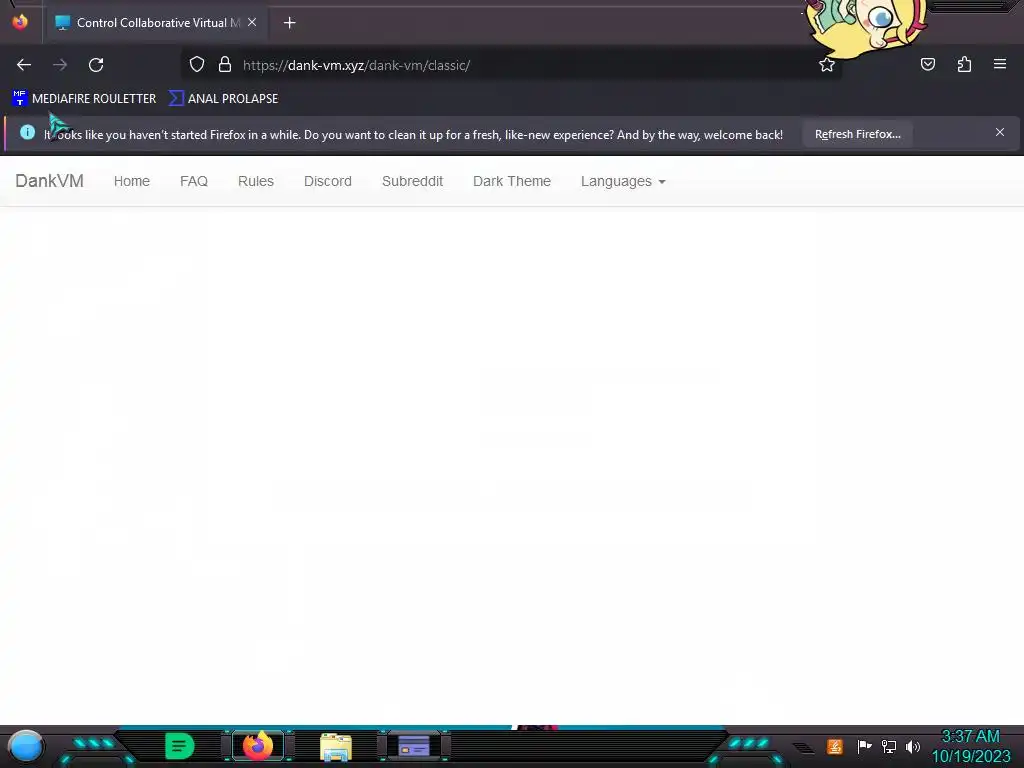Open the green notes app on taskbar

point(180,746)
